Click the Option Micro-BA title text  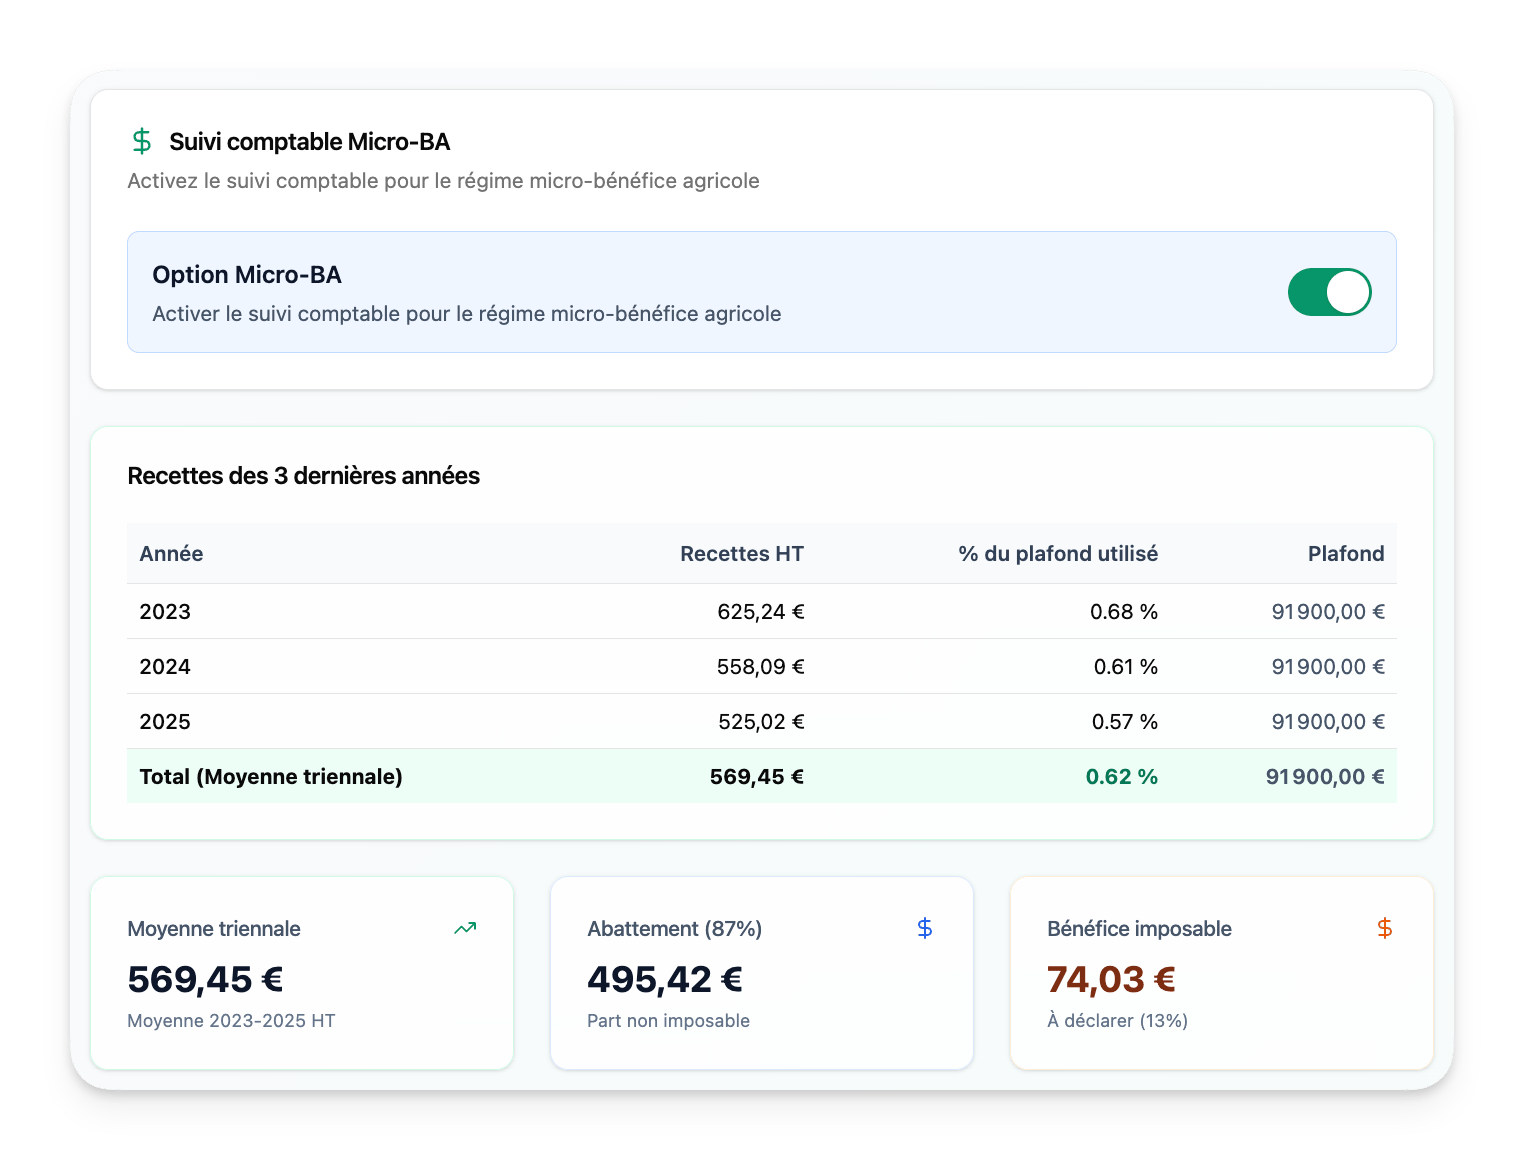tap(247, 275)
